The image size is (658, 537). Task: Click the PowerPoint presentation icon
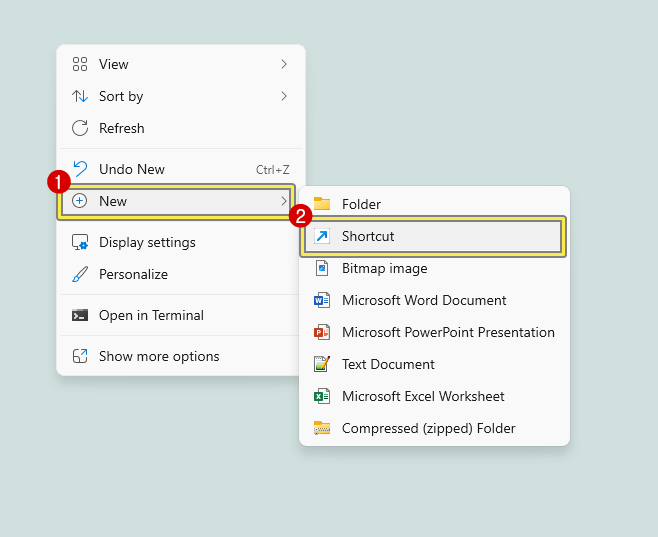[x=322, y=332]
